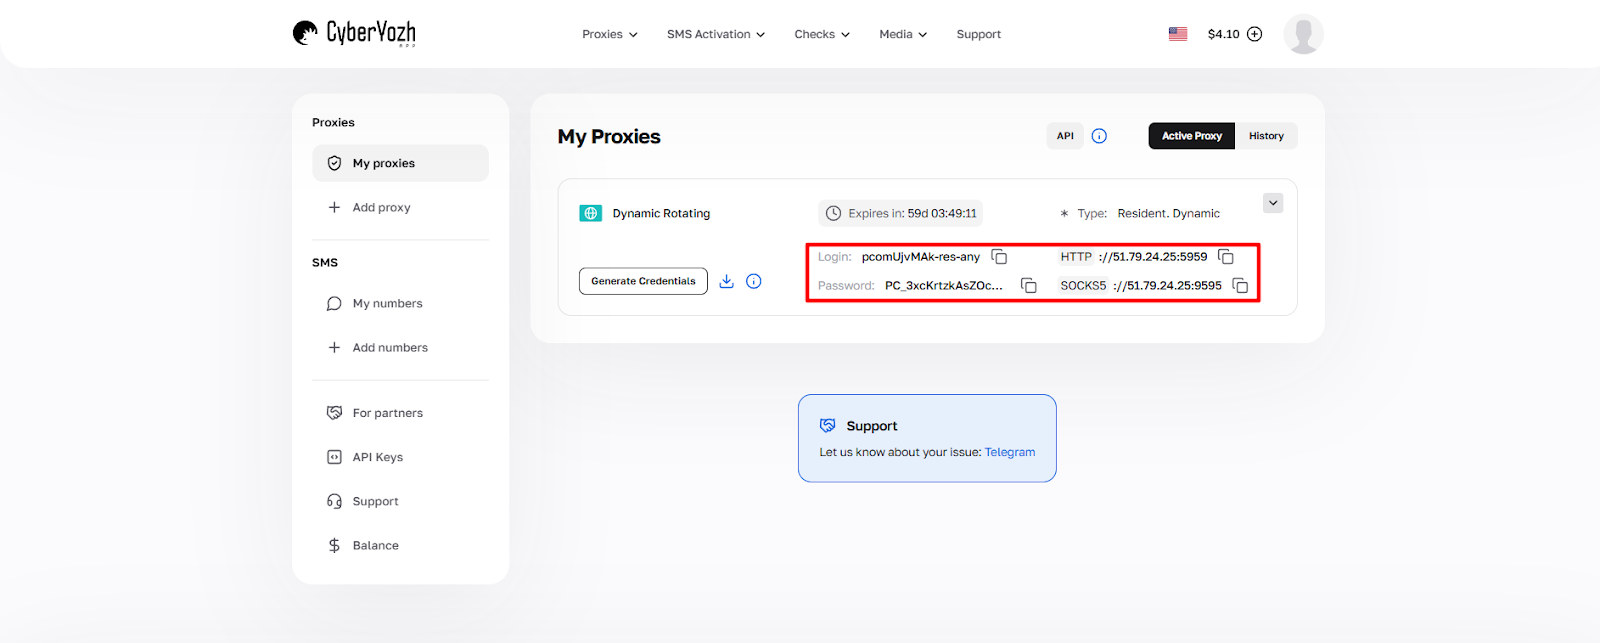Click the Generate Credentials button

(643, 281)
